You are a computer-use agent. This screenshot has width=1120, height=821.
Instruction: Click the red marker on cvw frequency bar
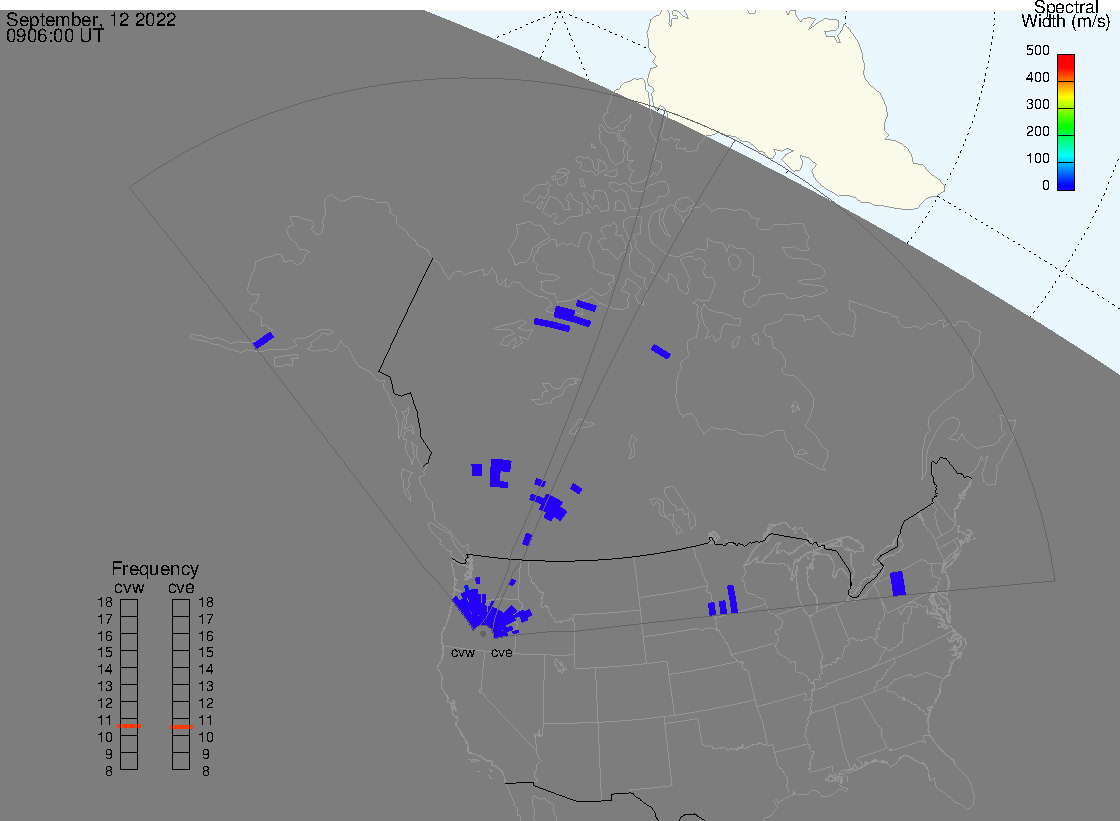129,726
